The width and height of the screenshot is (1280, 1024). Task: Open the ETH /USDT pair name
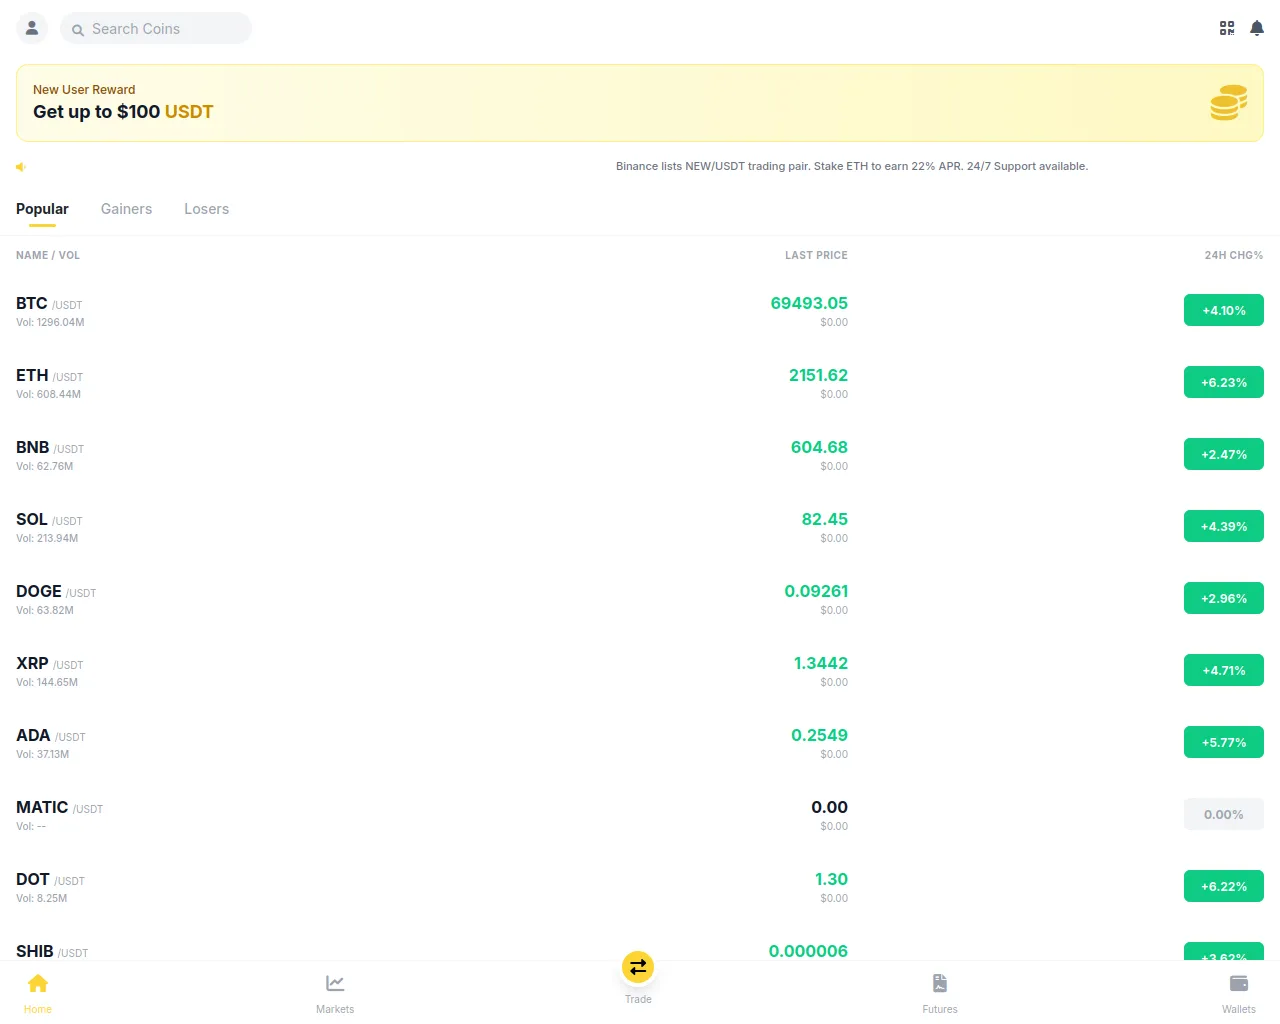tap(50, 375)
